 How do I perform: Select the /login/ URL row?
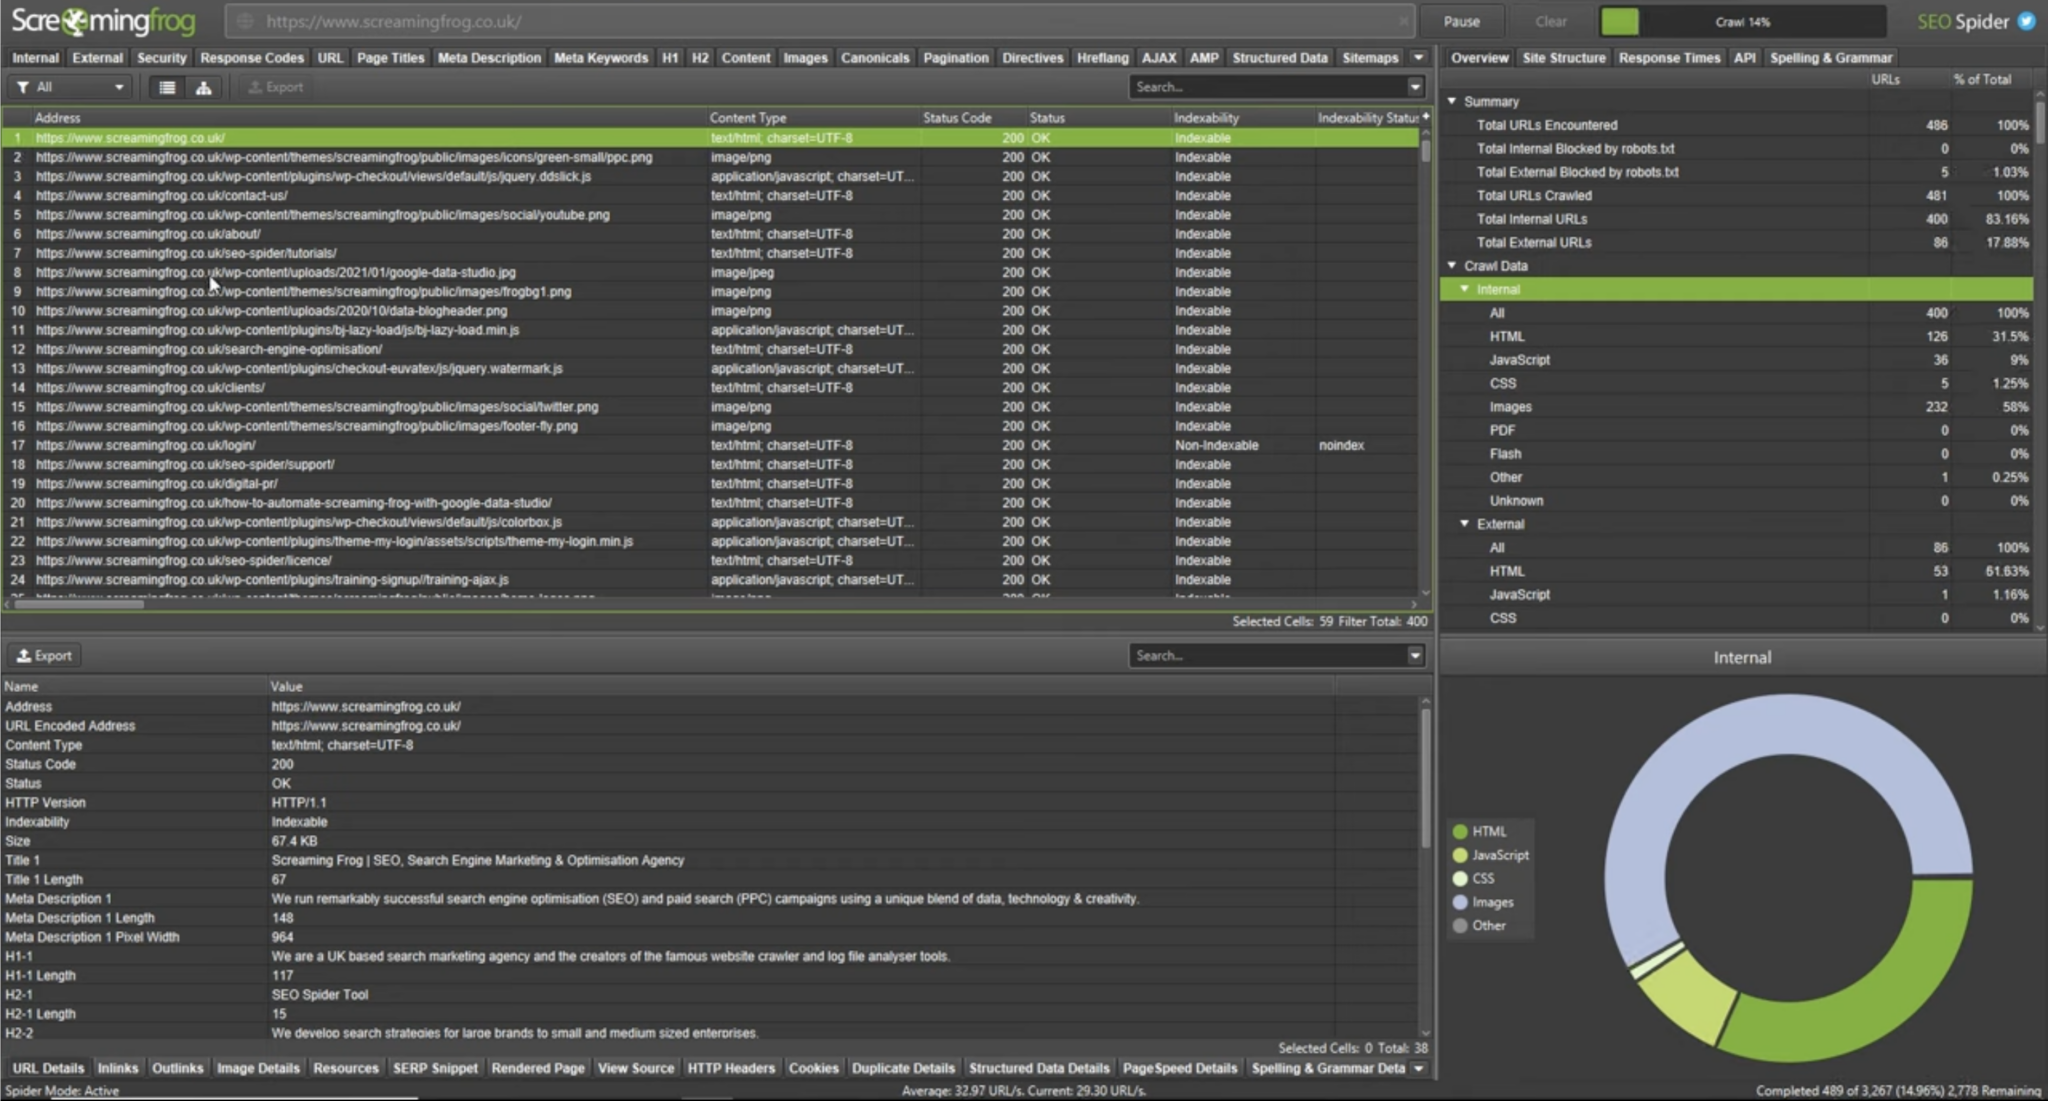coord(710,446)
